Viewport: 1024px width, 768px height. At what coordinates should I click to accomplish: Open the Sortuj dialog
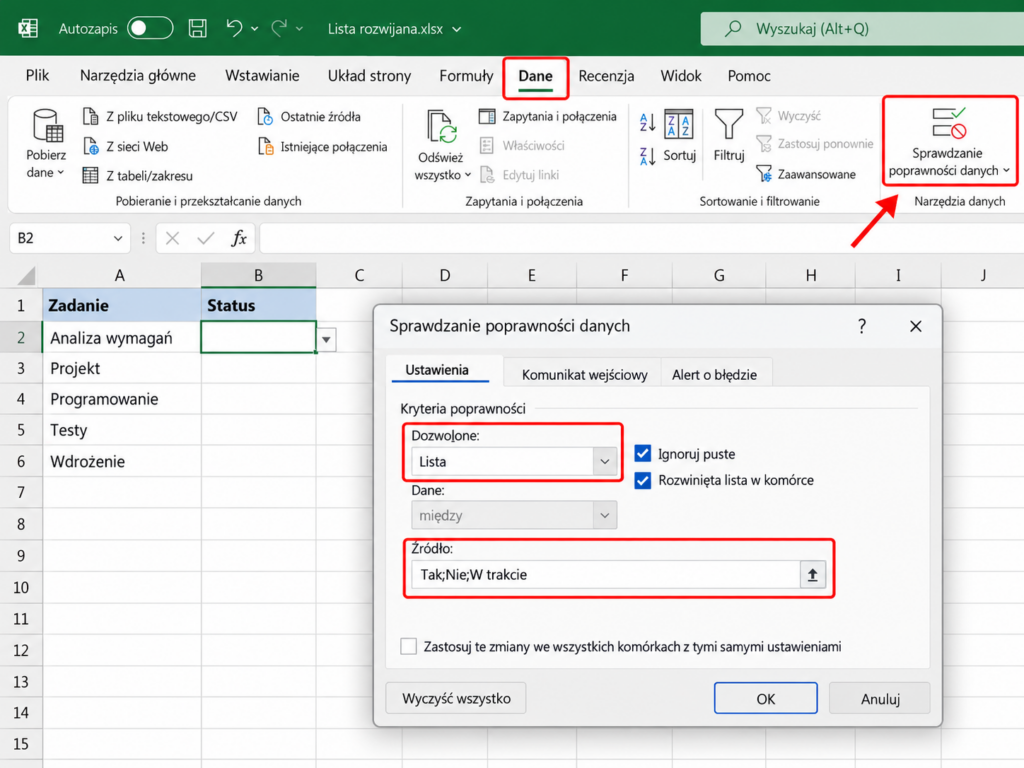pos(679,135)
